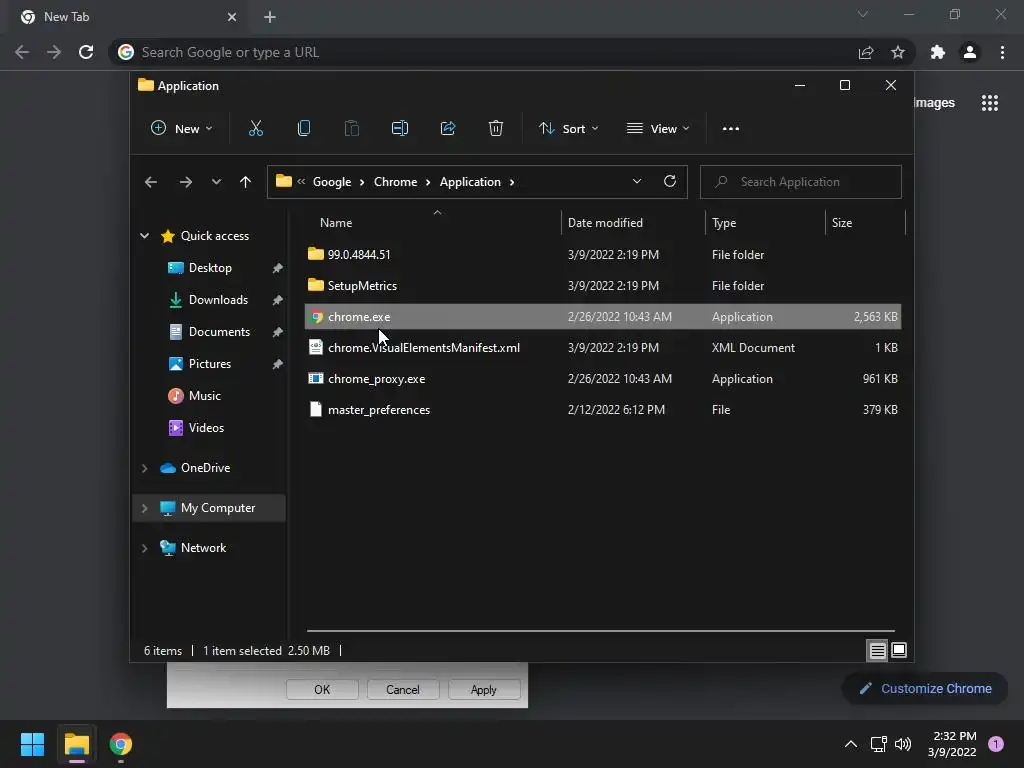
Task: Click the Search Application field
Action: click(801, 182)
